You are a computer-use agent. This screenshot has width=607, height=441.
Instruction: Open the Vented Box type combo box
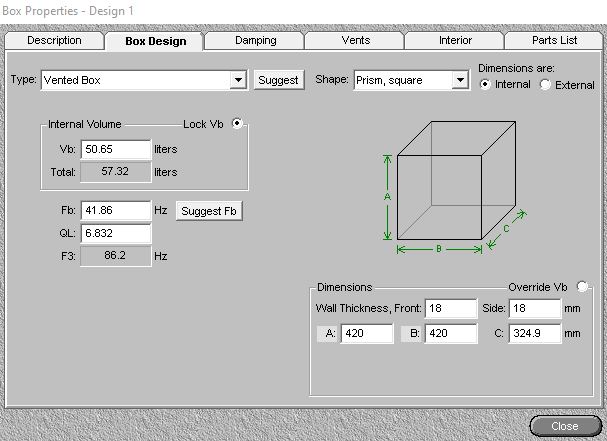coord(144,80)
